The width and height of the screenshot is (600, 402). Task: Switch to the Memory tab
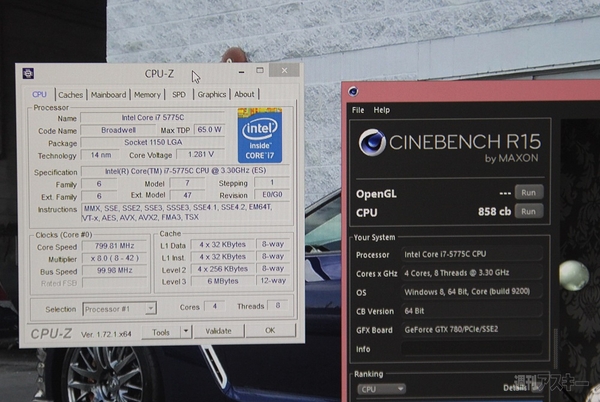click(147, 95)
